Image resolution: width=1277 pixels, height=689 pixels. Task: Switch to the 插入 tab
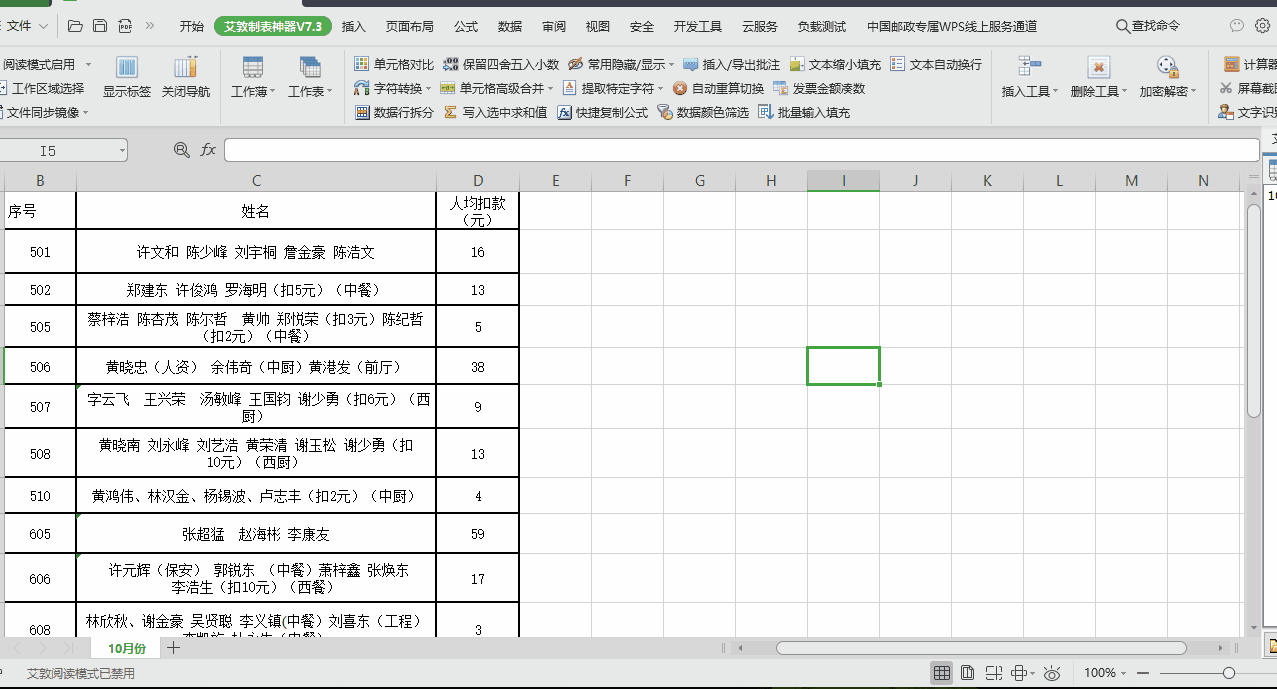click(x=354, y=26)
